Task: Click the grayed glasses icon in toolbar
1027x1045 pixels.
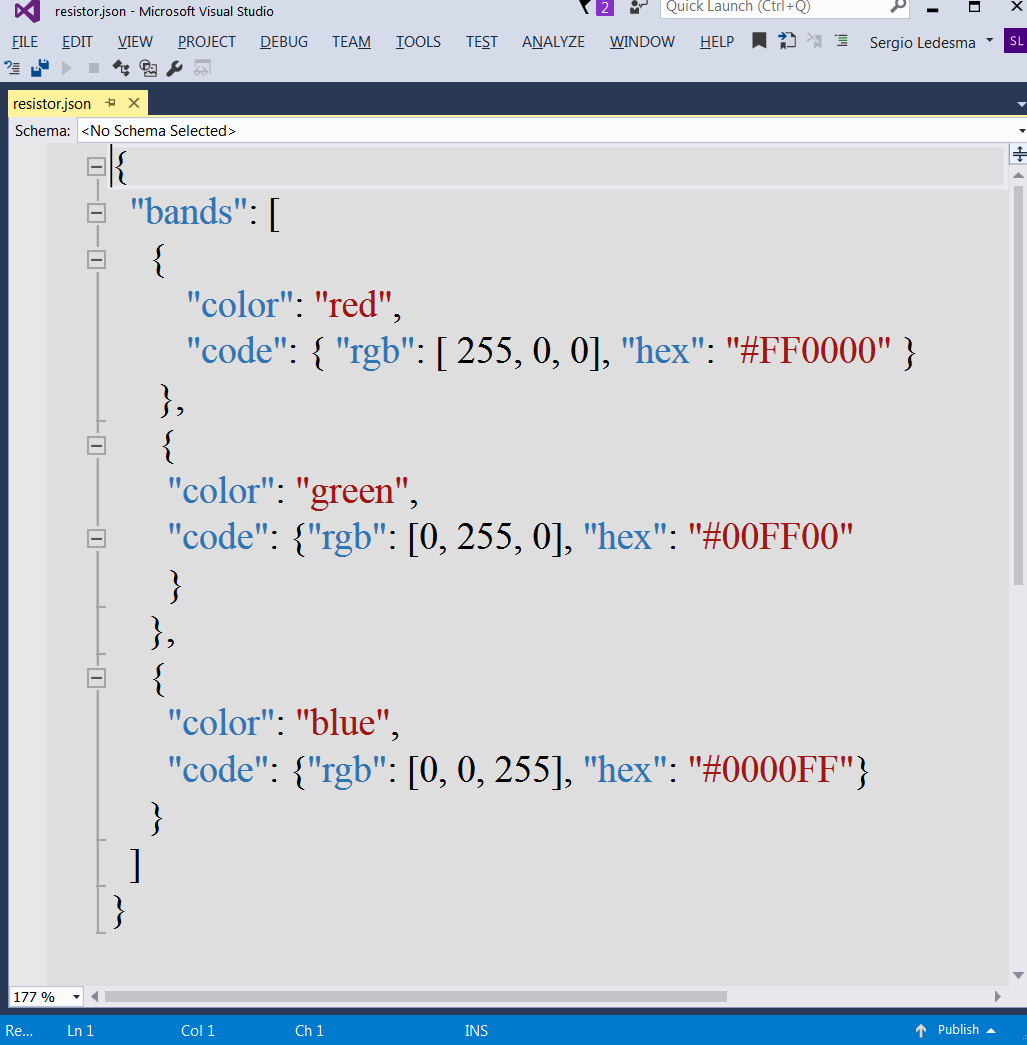Action: [x=202, y=68]
